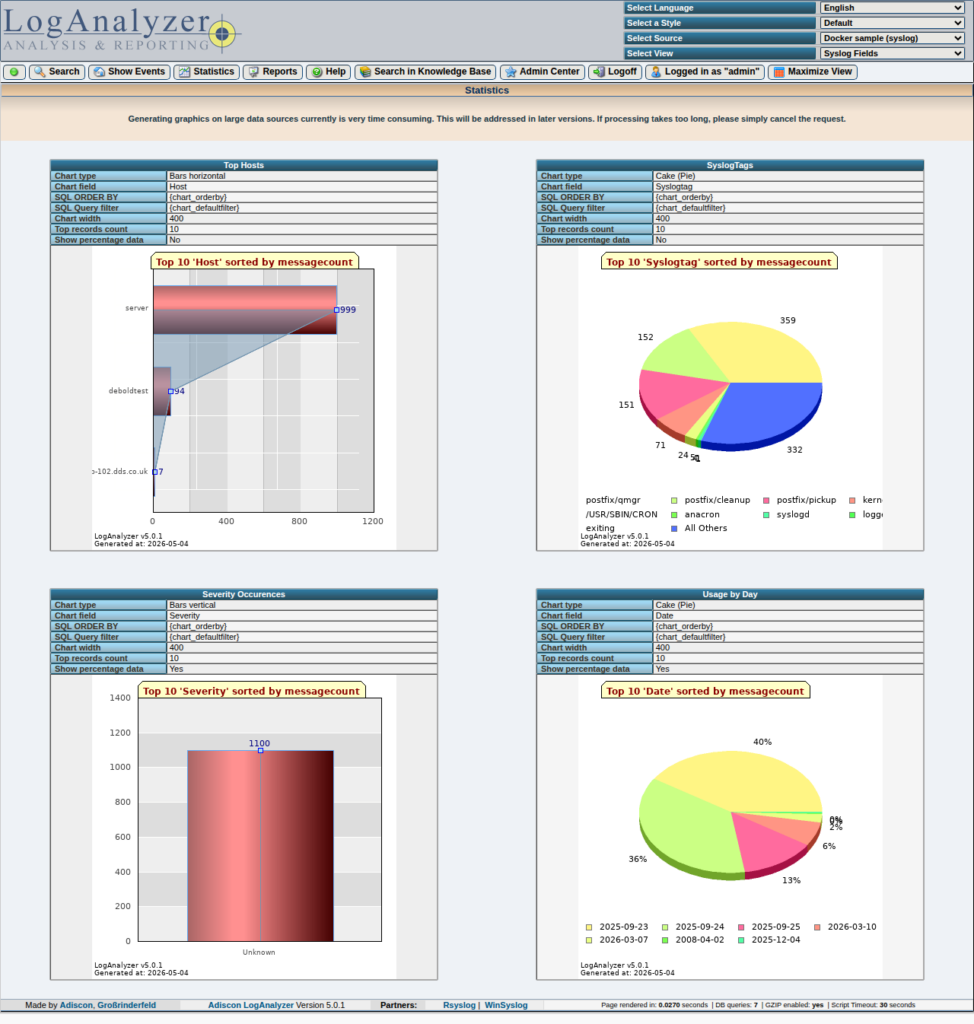This screenshot has height=1024, width=974.
Task: Click the blue All Others legend swatch
Action: [674, 529]
